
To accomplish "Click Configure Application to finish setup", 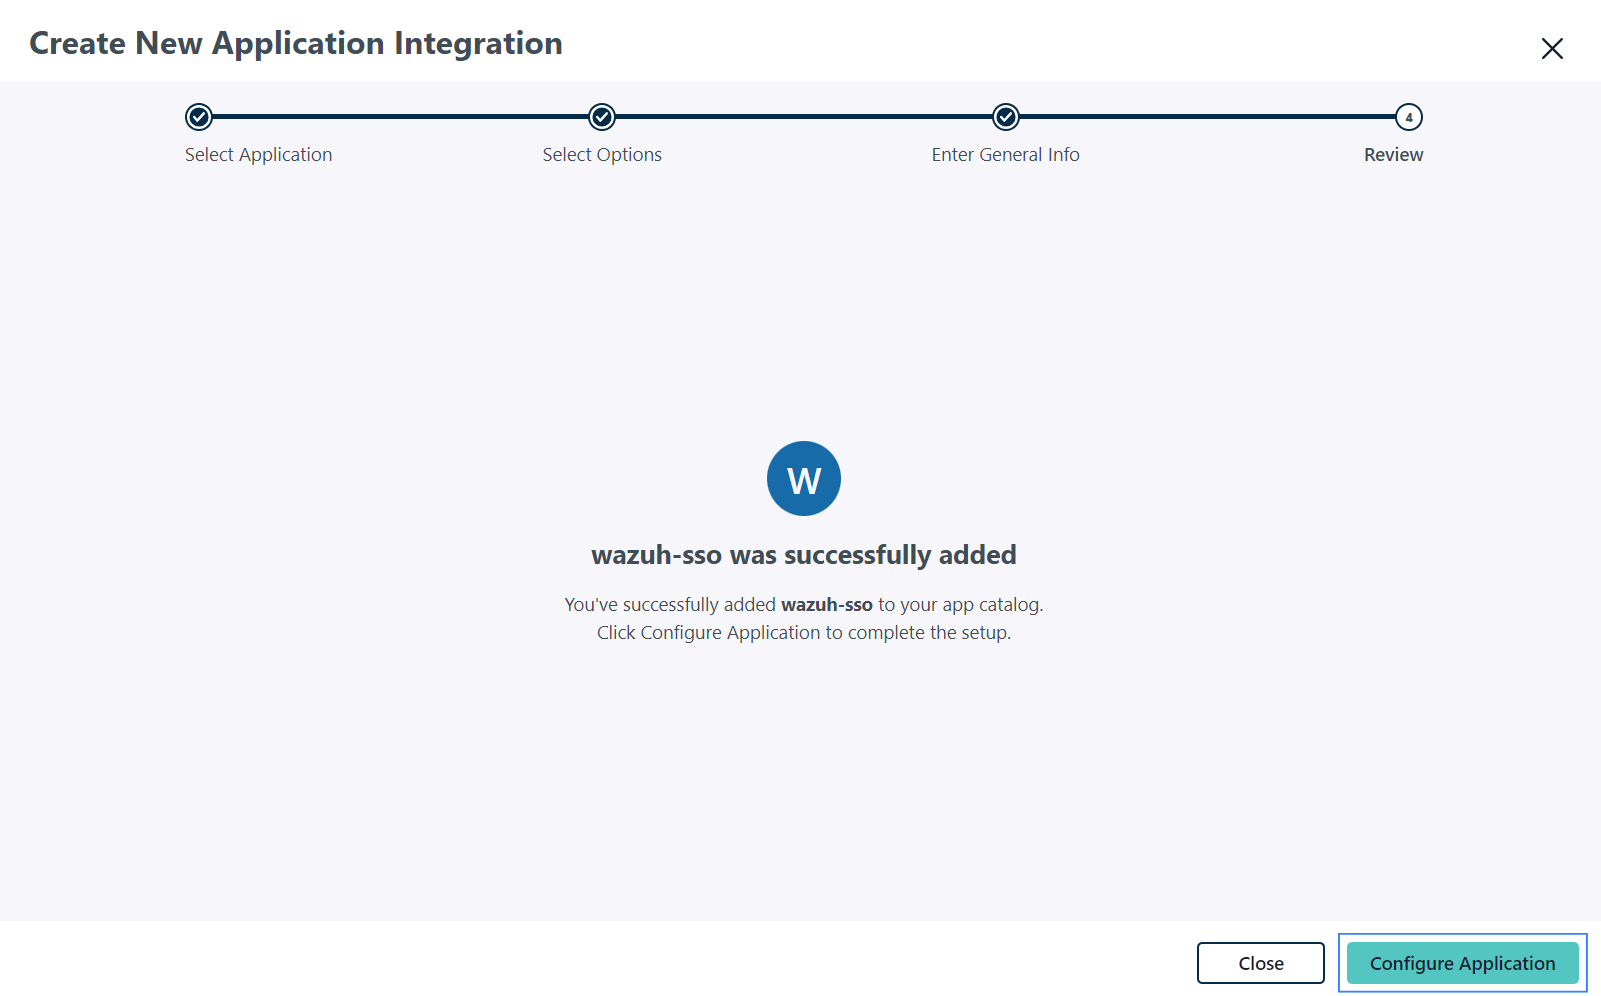I will 1462,963.
